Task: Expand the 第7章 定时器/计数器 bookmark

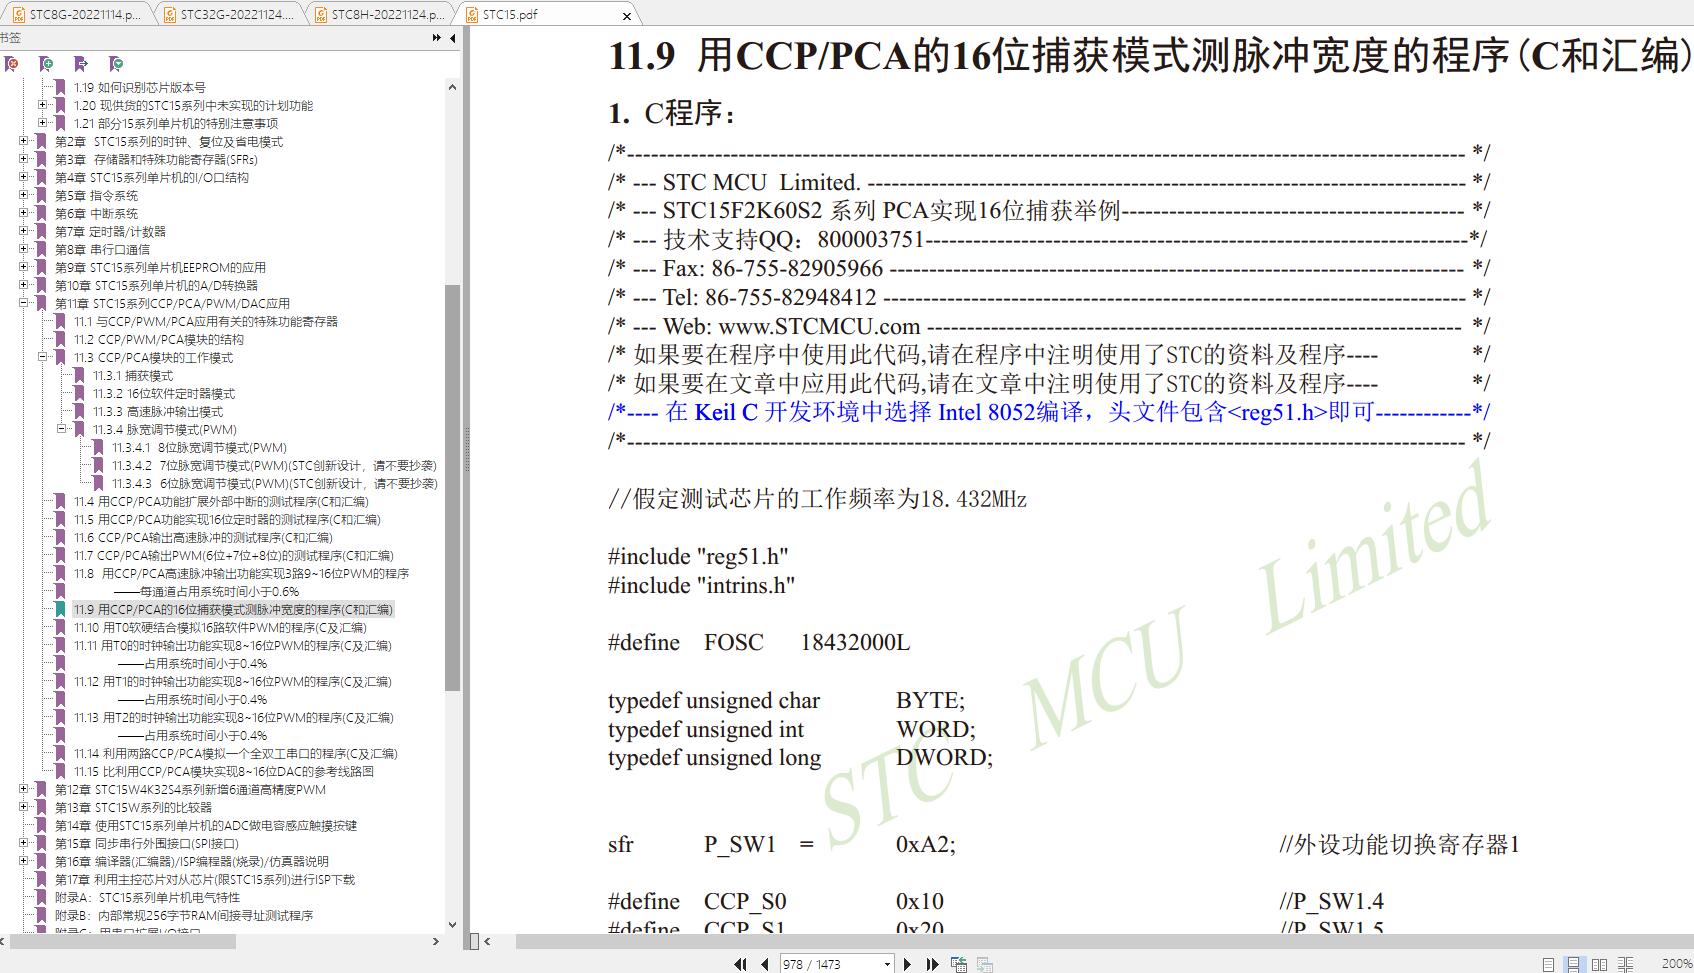Action: pos(24,231)
